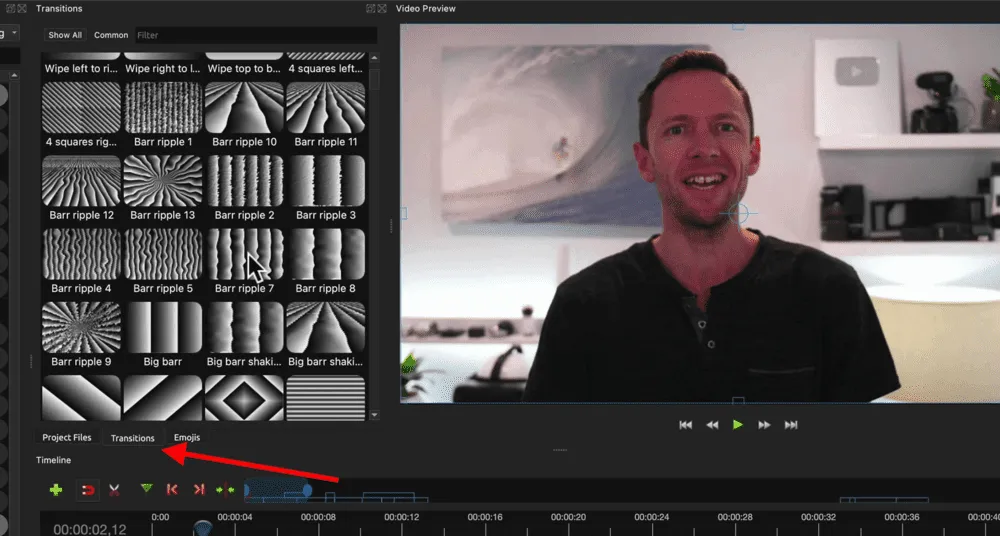
Task: Toggle the magnet snapping tool
Action: (x=87, y=490)
